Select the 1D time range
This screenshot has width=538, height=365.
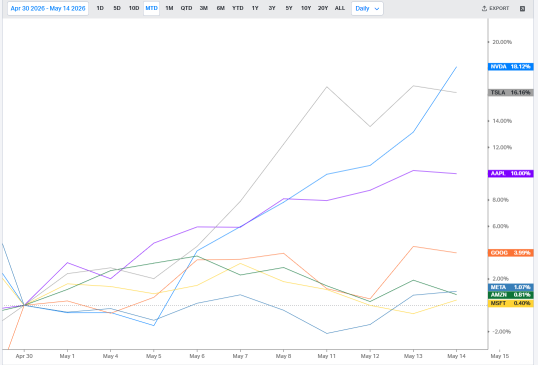click(x=100, y=8)
